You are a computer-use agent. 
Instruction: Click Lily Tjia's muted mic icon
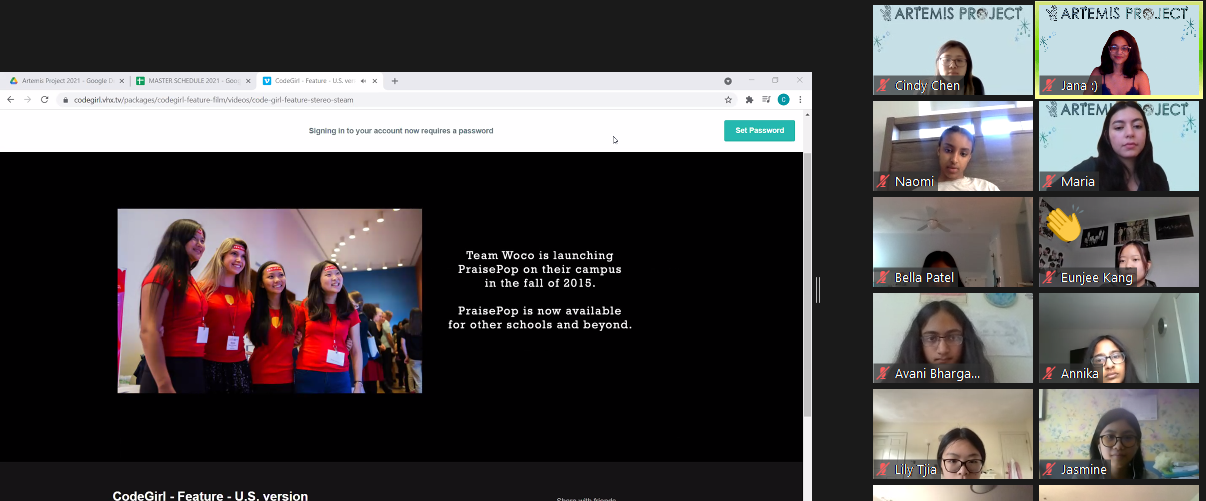coord(883,470)
